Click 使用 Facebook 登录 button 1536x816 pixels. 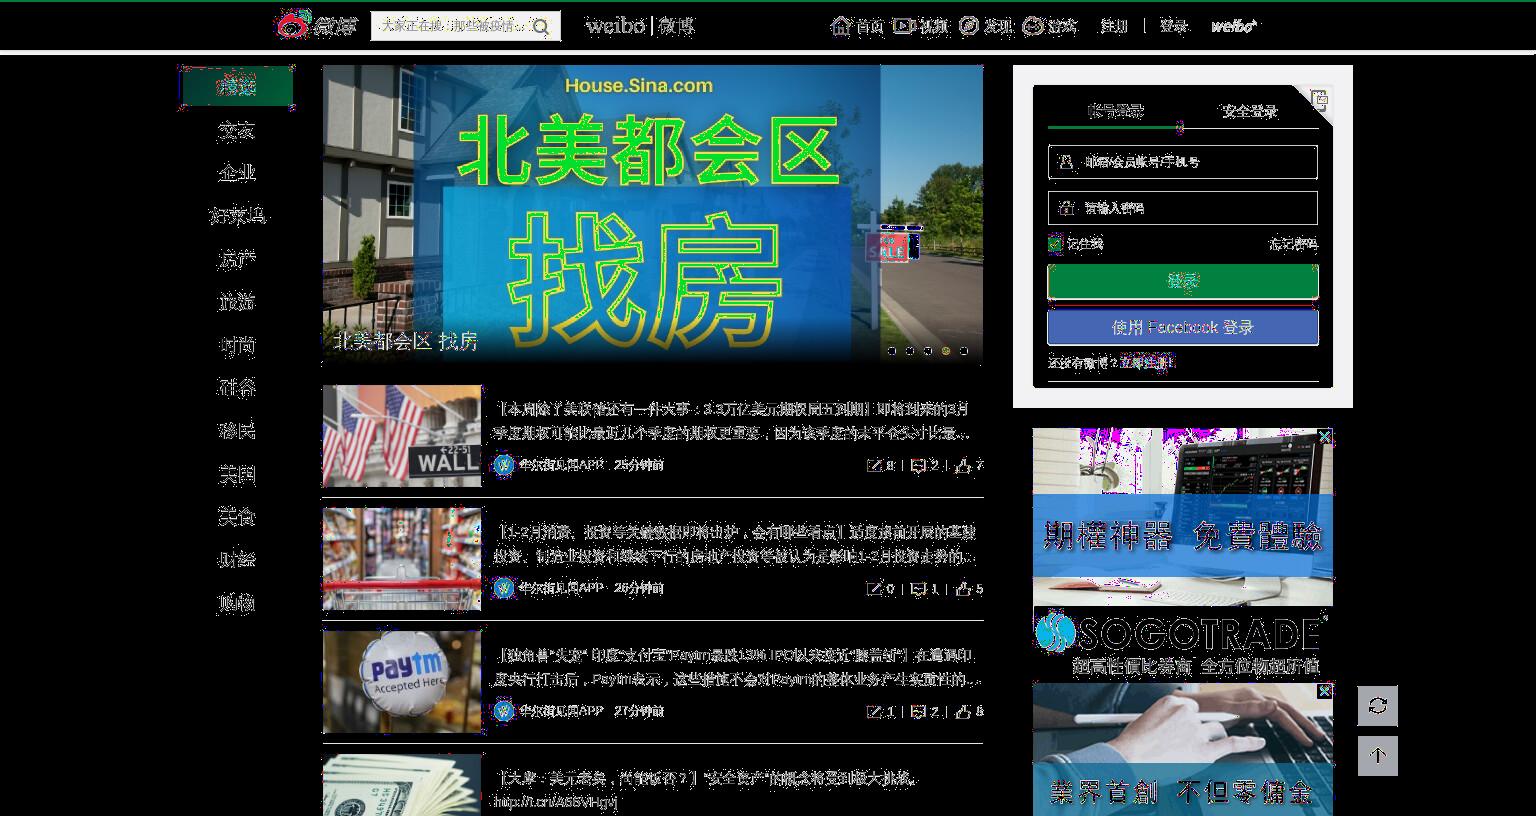click(x=1183, y=327)
